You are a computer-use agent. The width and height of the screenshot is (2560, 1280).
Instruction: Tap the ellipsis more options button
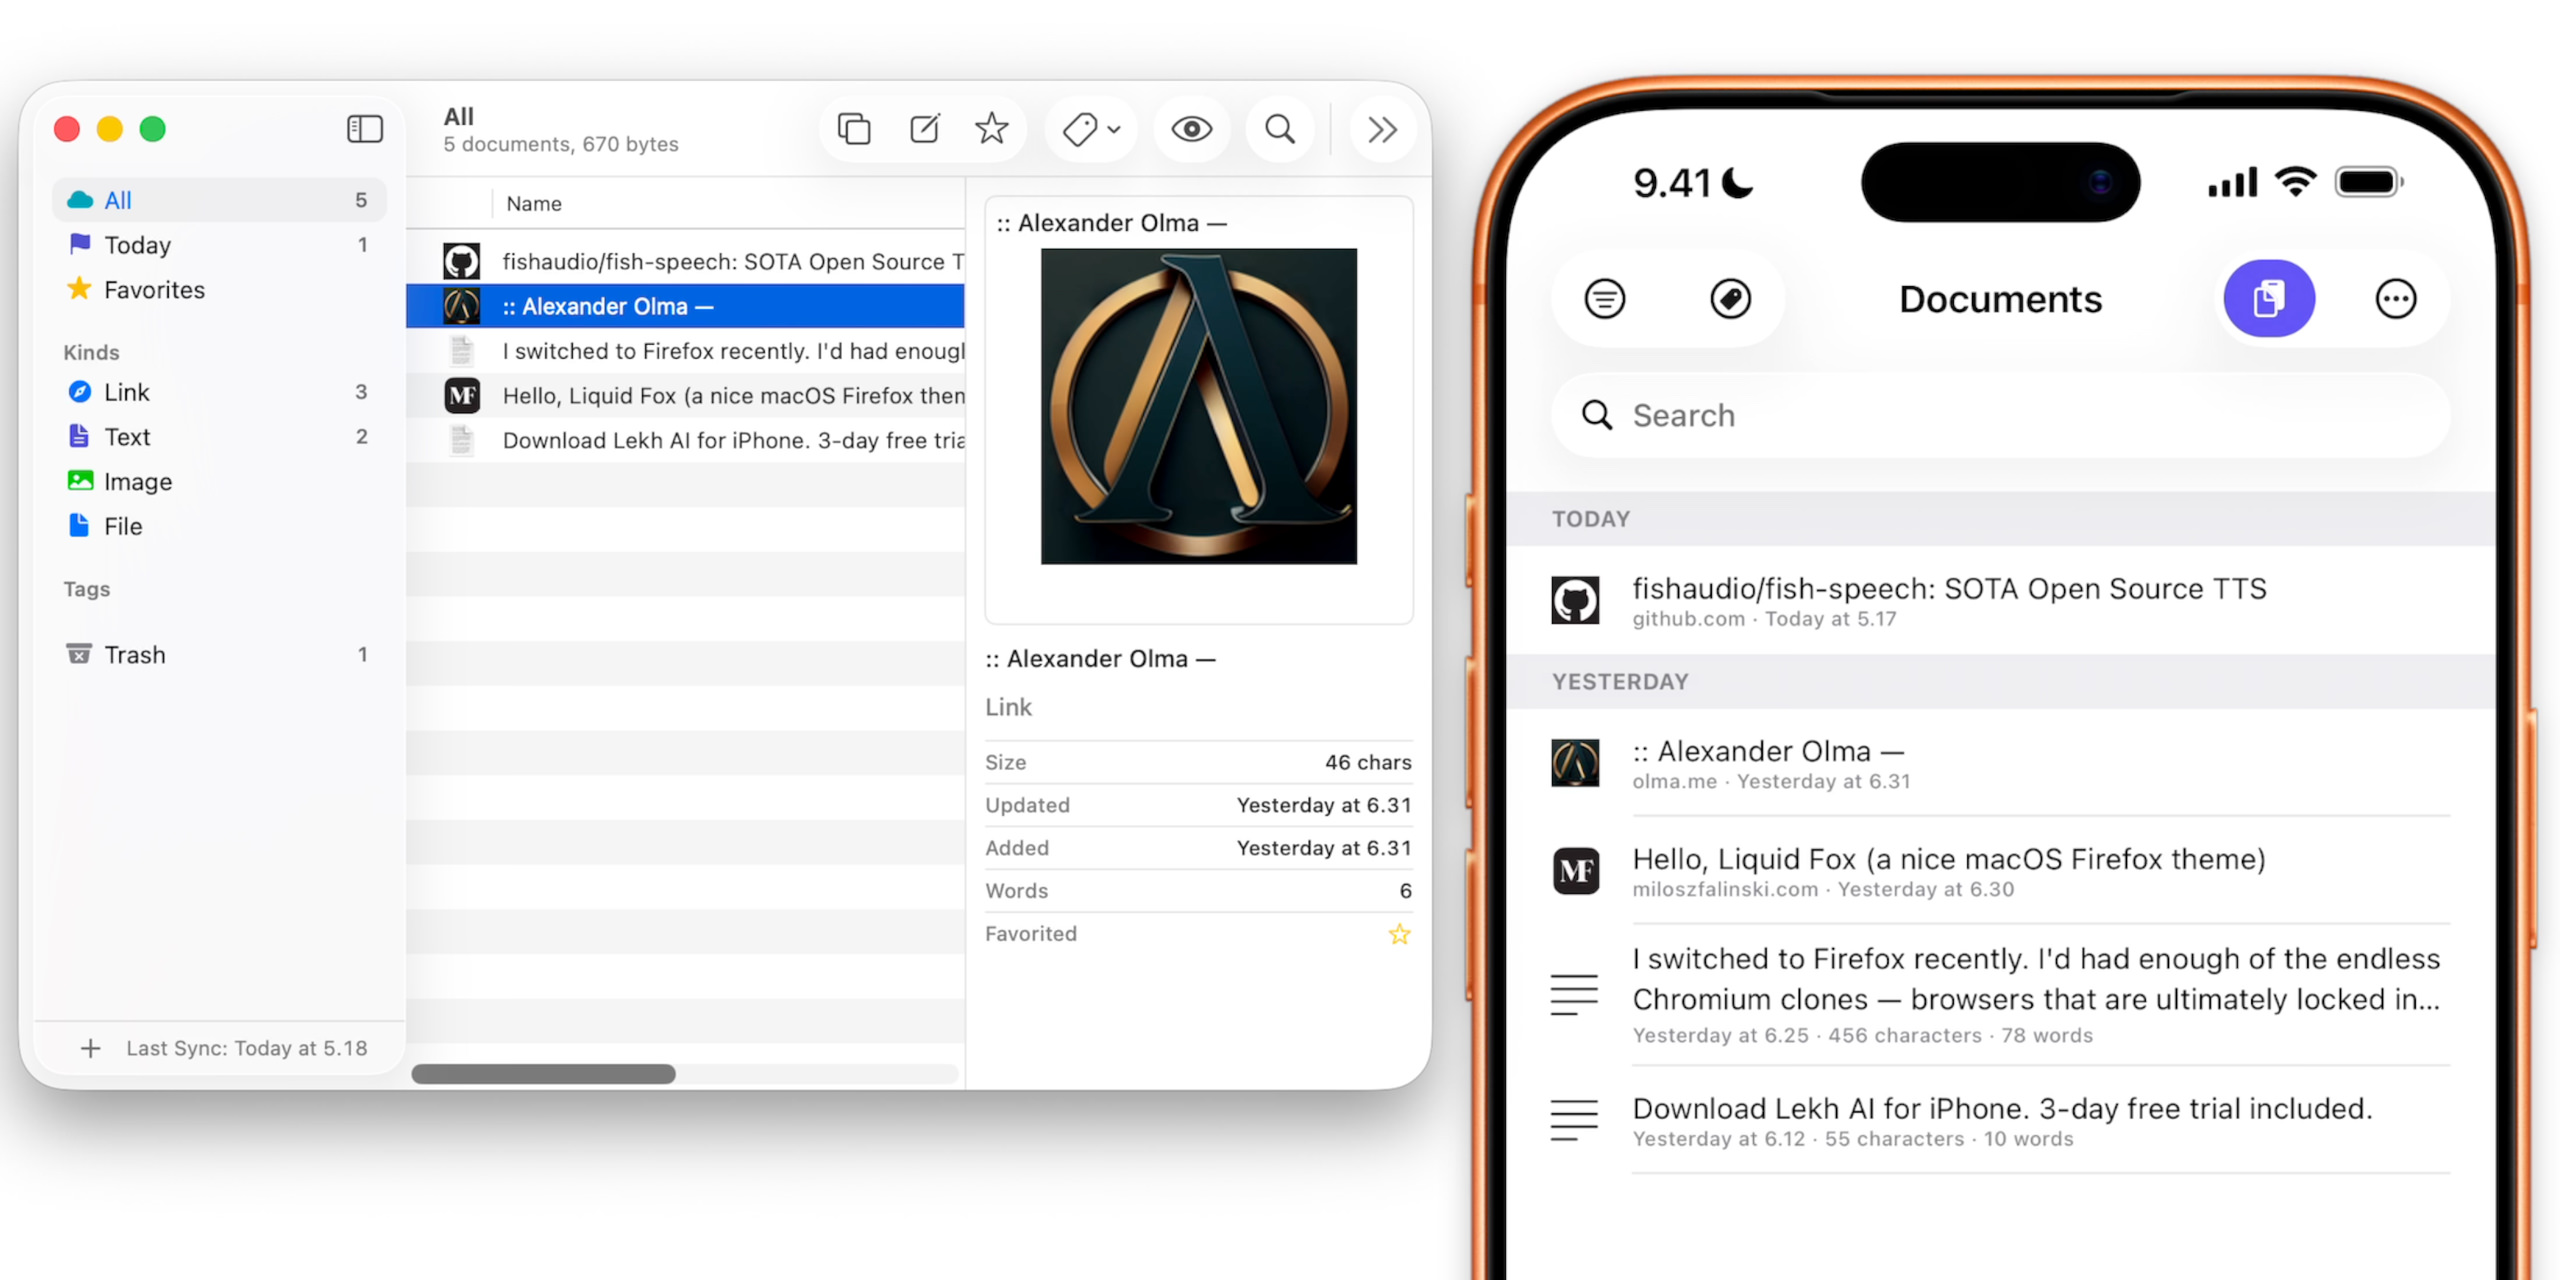2395,298
